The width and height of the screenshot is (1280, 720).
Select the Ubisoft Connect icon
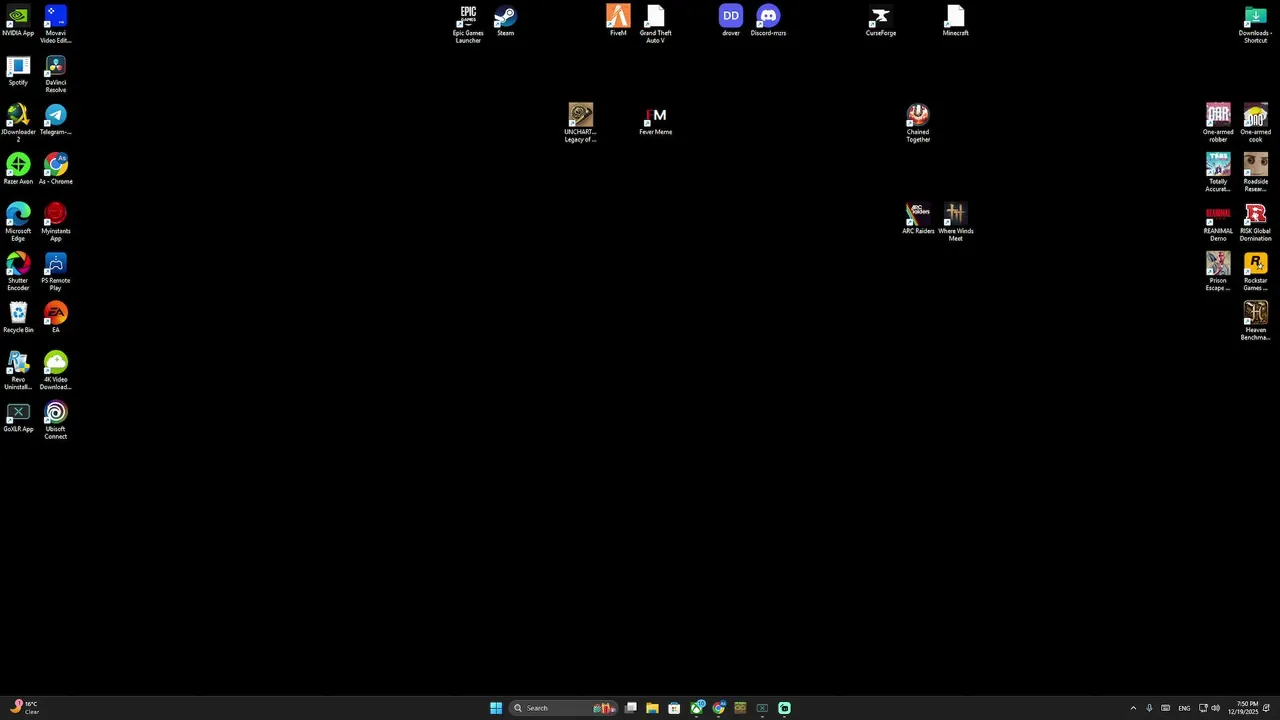pos(56,421)
